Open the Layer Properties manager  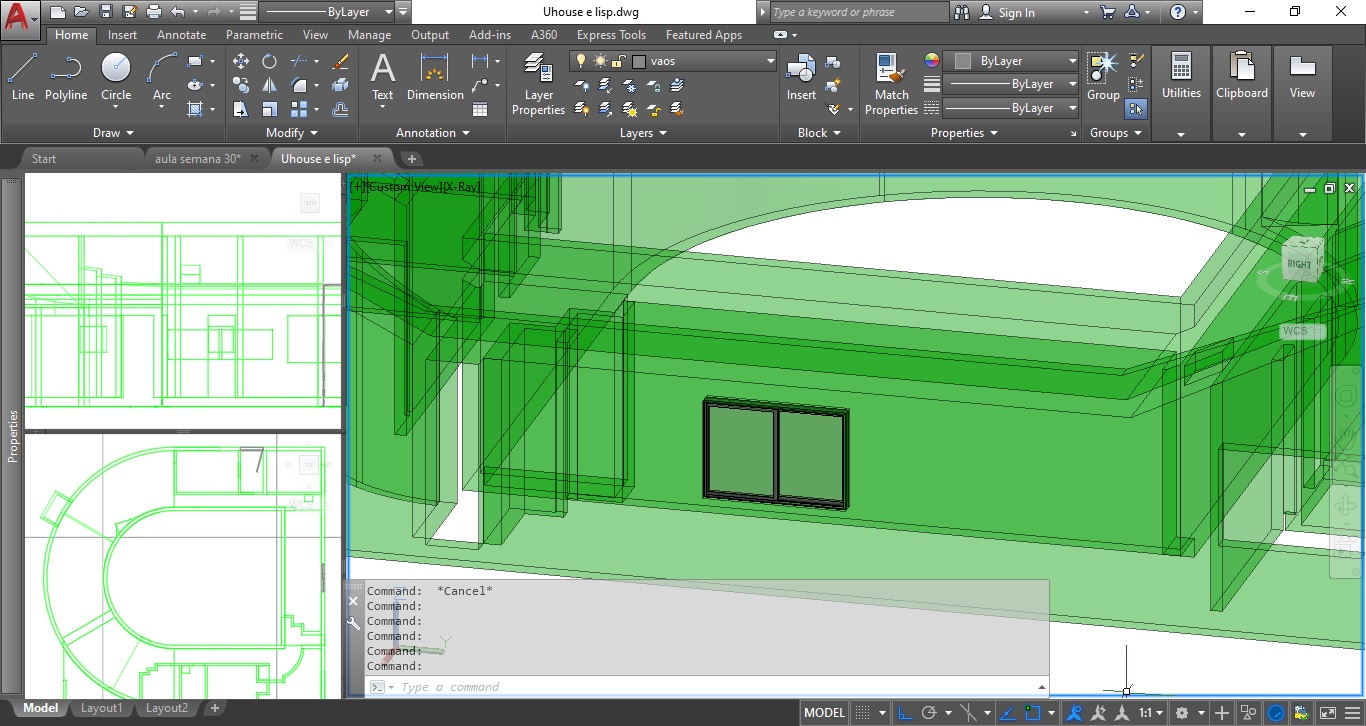tap(539, 84)
